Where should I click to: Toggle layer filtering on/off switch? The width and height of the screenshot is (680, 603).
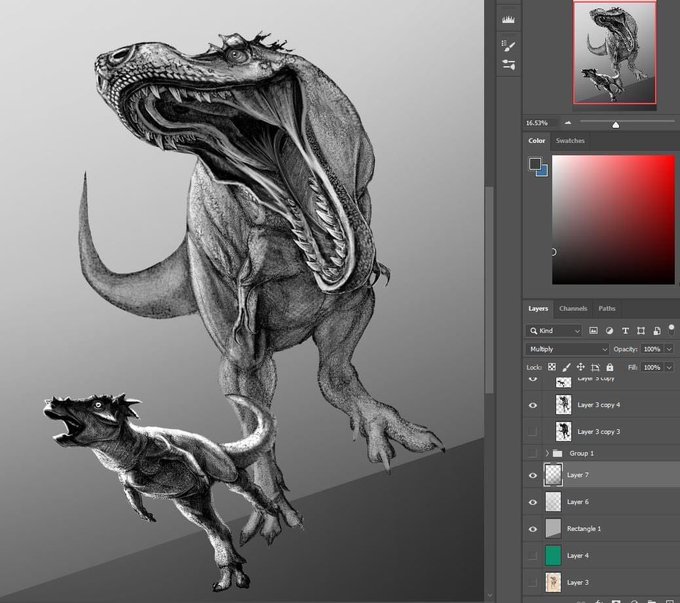coord(672,328)
